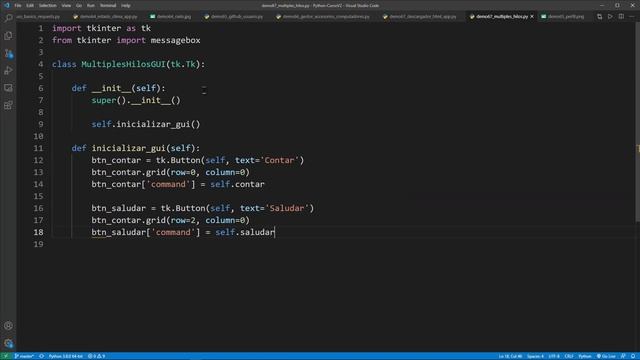The width and height of the screenshot is (640, 360).
Task: Open the Selection menu
Action: click(x=47, y=6)
